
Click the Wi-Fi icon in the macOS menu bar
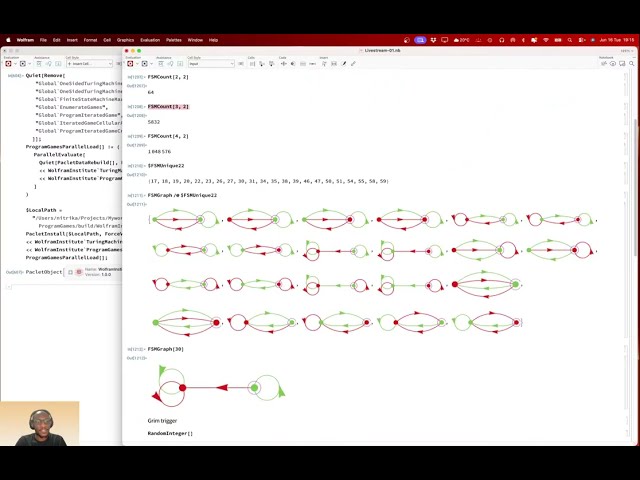546,40
